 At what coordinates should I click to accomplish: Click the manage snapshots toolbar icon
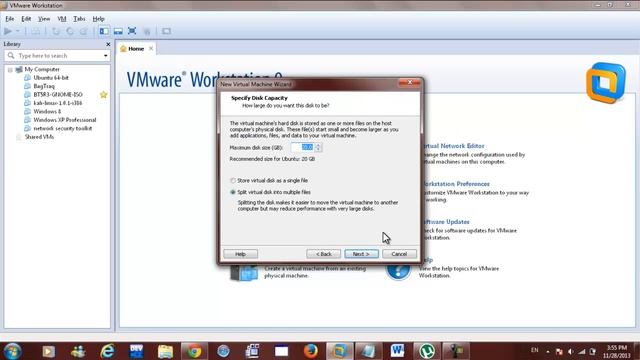pyautogui.click(x=83, y=31)
